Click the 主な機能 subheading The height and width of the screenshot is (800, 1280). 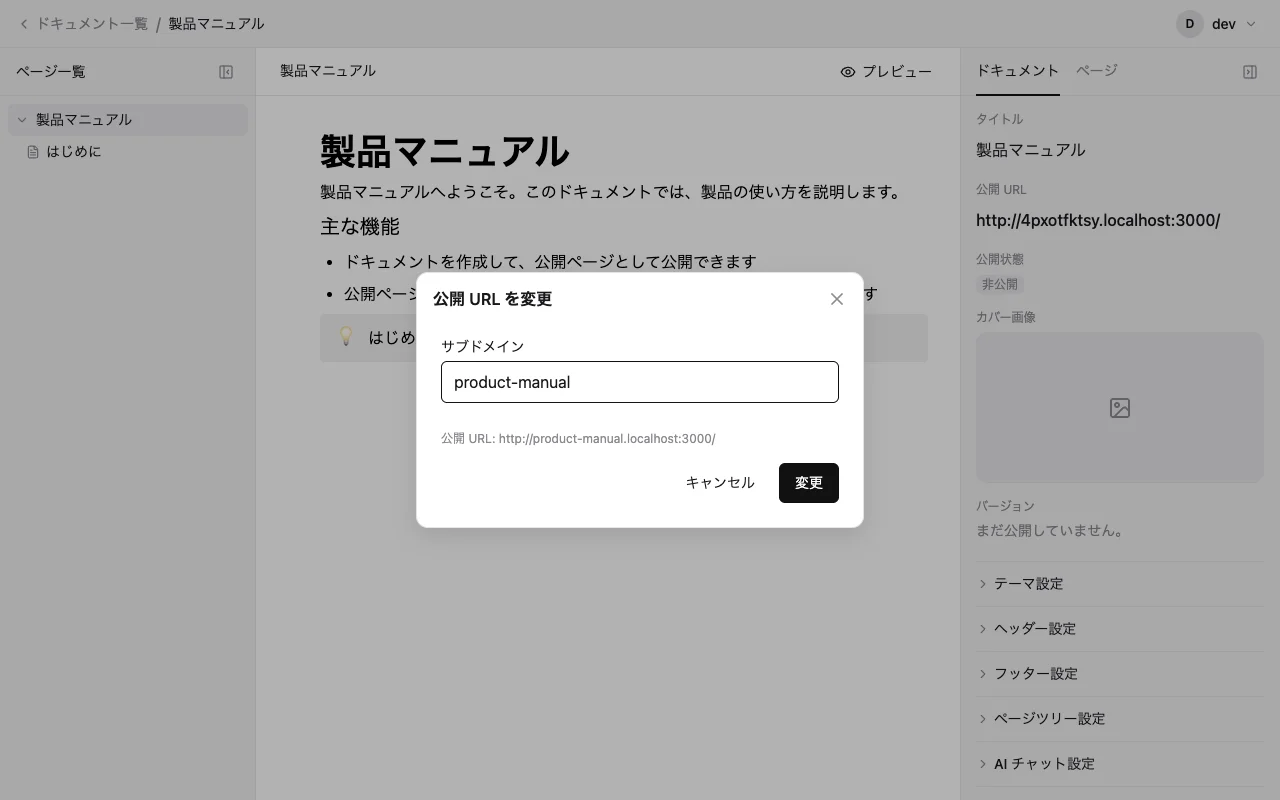coord(360,227)
